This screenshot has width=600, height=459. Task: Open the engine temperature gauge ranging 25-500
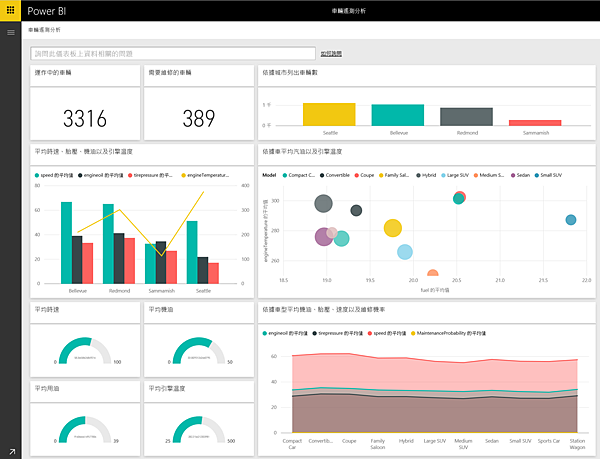(199, 430)
